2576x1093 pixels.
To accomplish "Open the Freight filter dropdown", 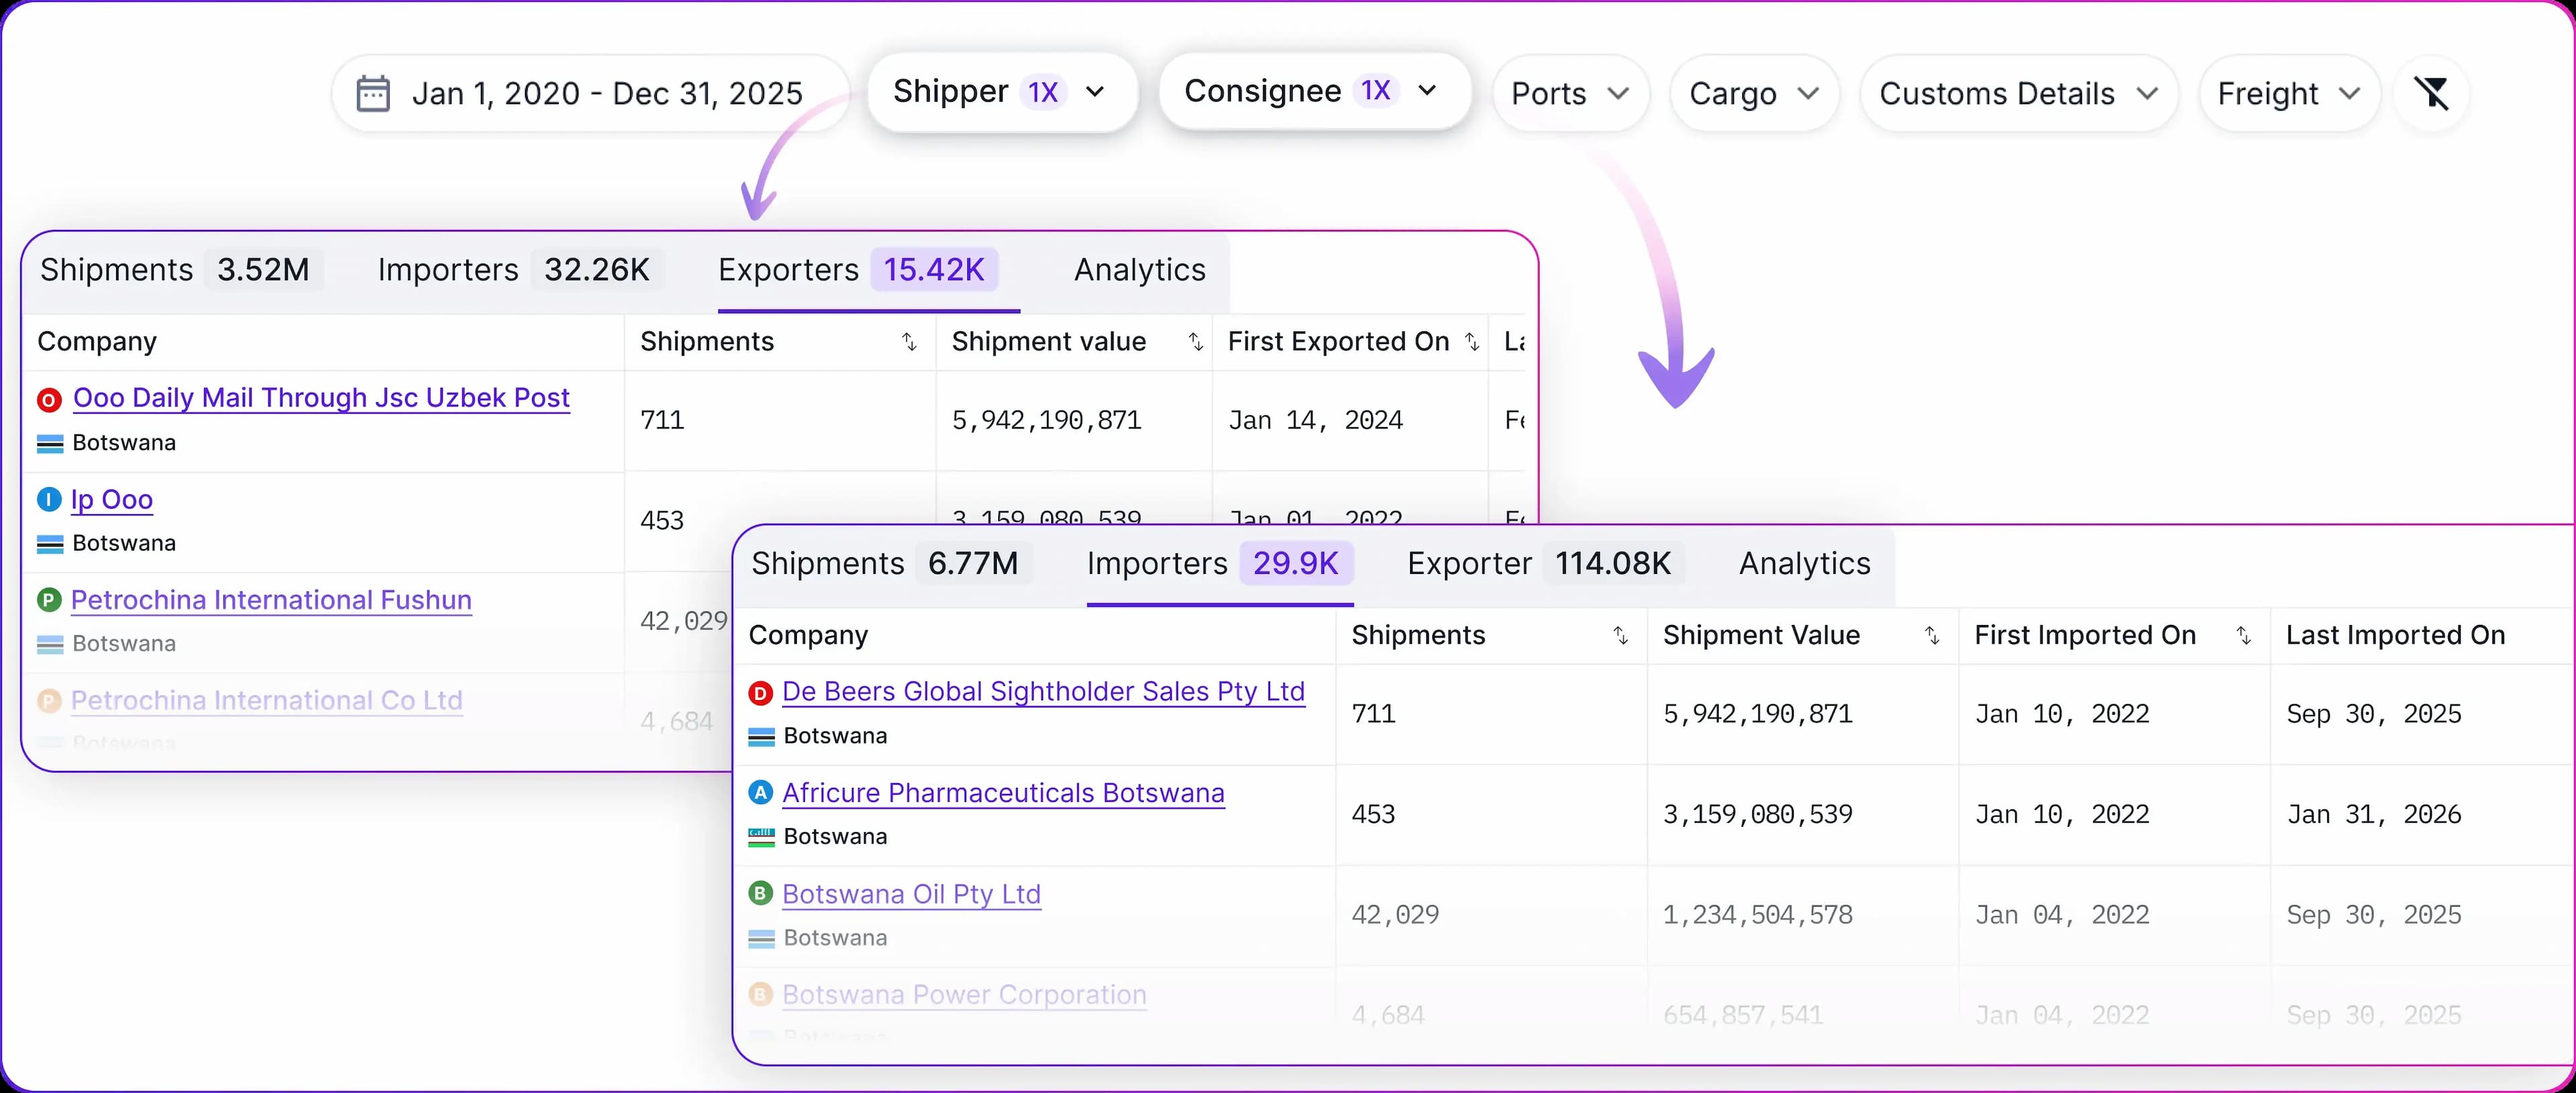I will [x=2288, y=94].
